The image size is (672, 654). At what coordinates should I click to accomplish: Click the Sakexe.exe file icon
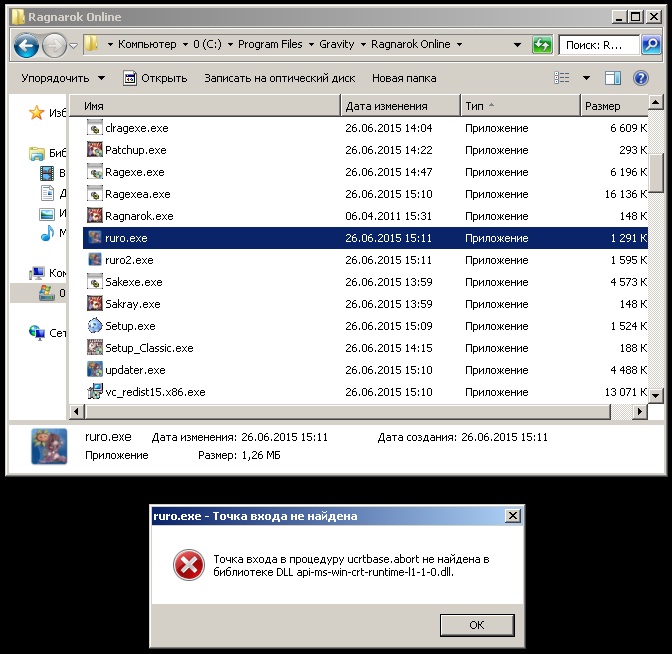point(95,282)
